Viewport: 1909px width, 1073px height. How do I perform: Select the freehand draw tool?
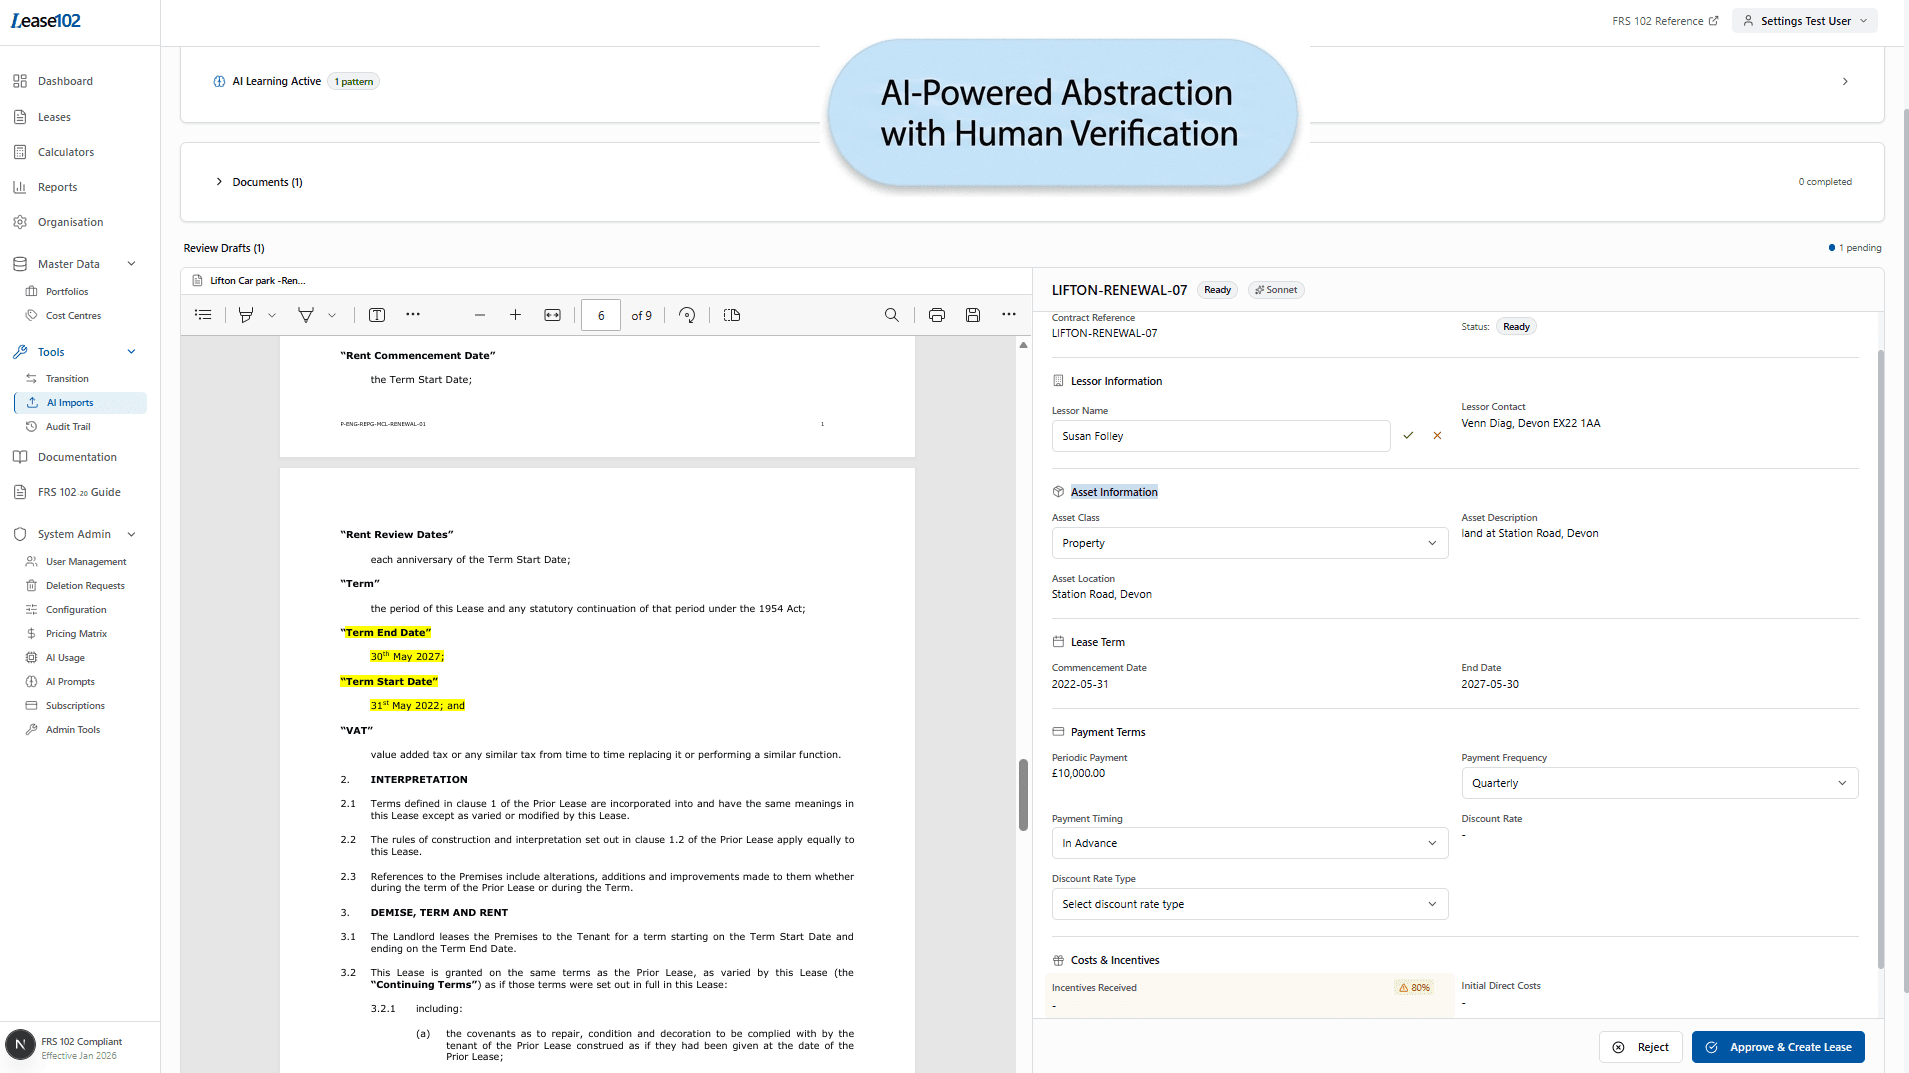pyautogui.click(x=307, y=314)
